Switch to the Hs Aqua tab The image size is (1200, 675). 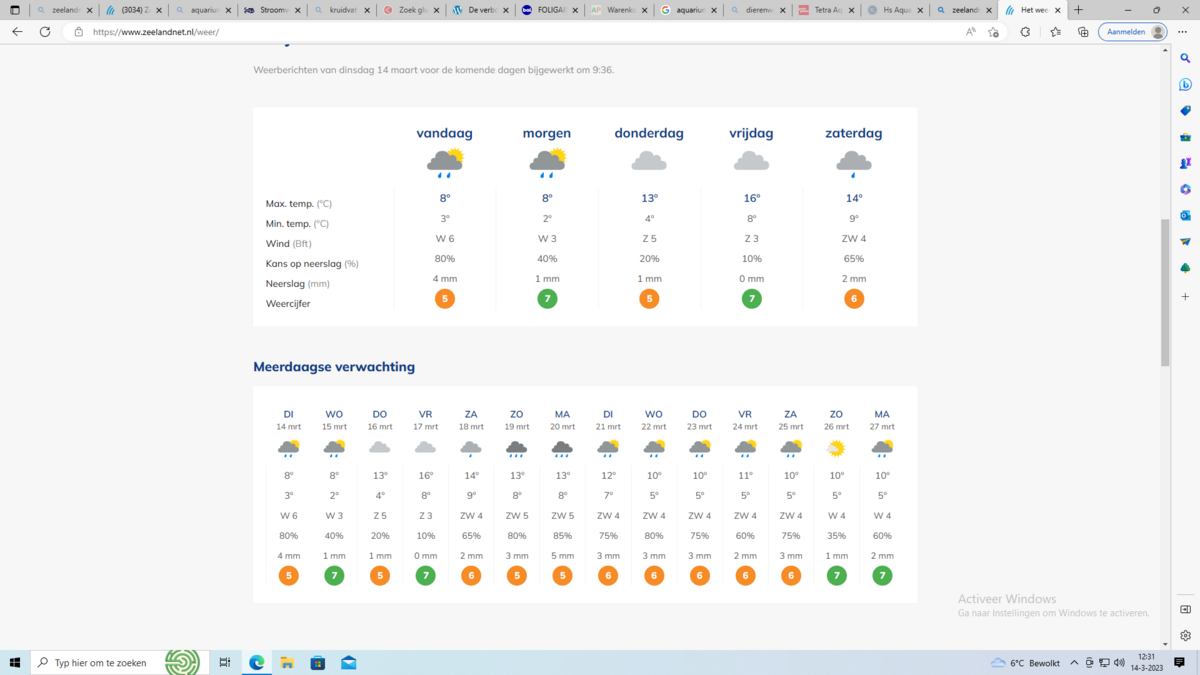pyautogui.click(x=893, y=10)
